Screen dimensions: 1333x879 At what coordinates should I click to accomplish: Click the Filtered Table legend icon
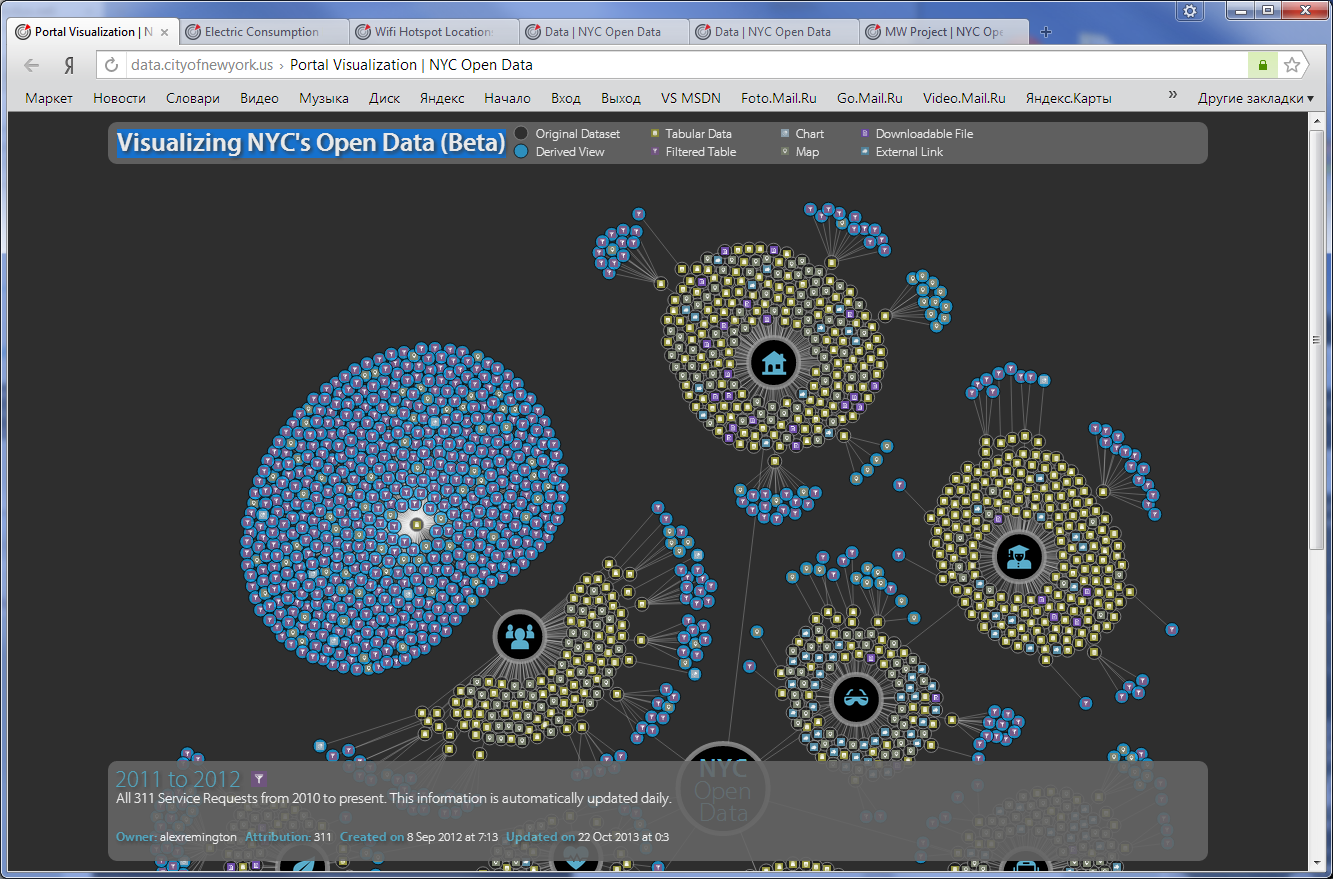tap(655, 152)
